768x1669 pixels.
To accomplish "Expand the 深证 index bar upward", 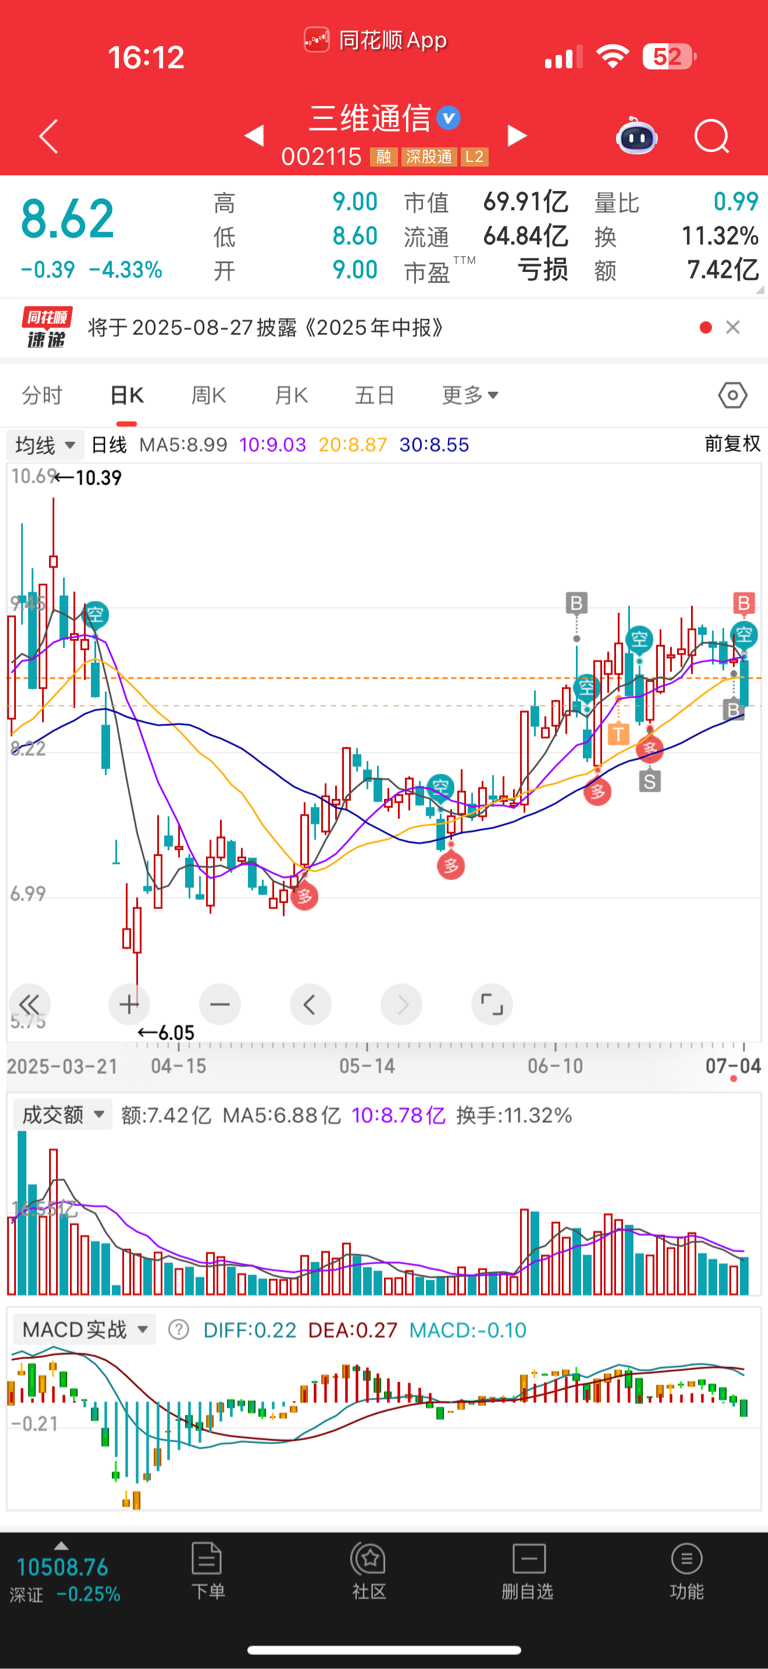I will point(61,1546).
